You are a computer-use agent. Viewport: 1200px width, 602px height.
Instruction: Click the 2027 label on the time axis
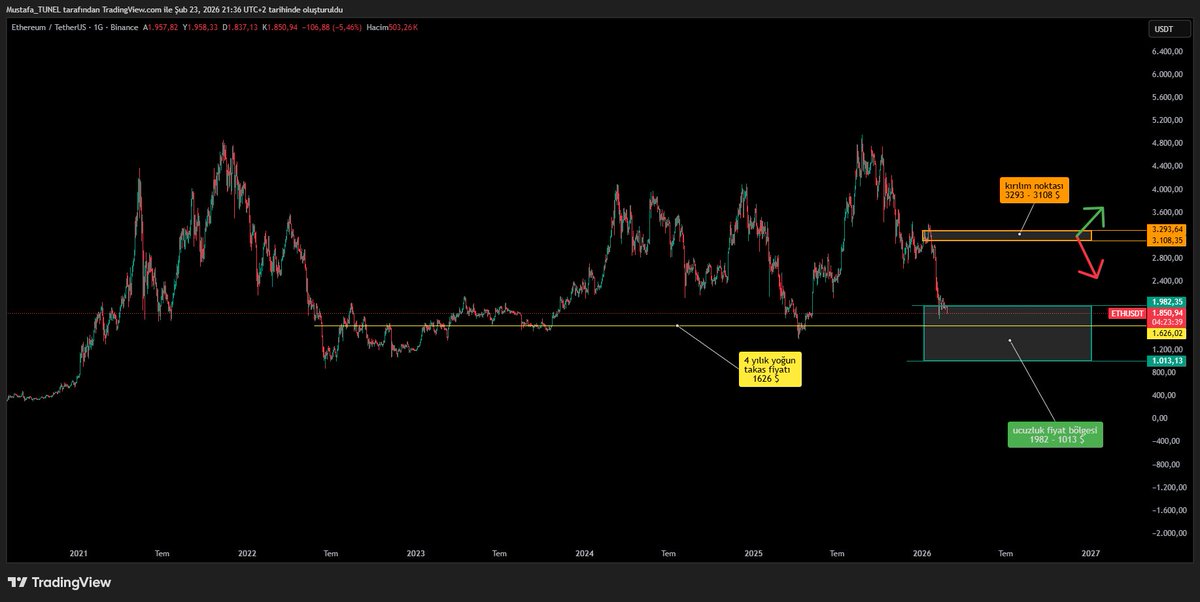[1091, 552]
